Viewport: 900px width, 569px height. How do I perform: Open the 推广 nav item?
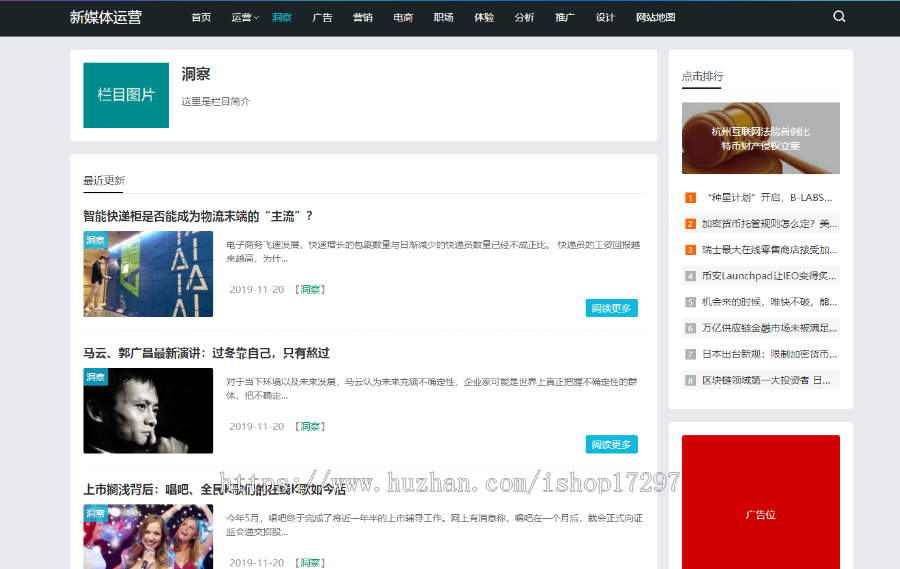point(565,17)
